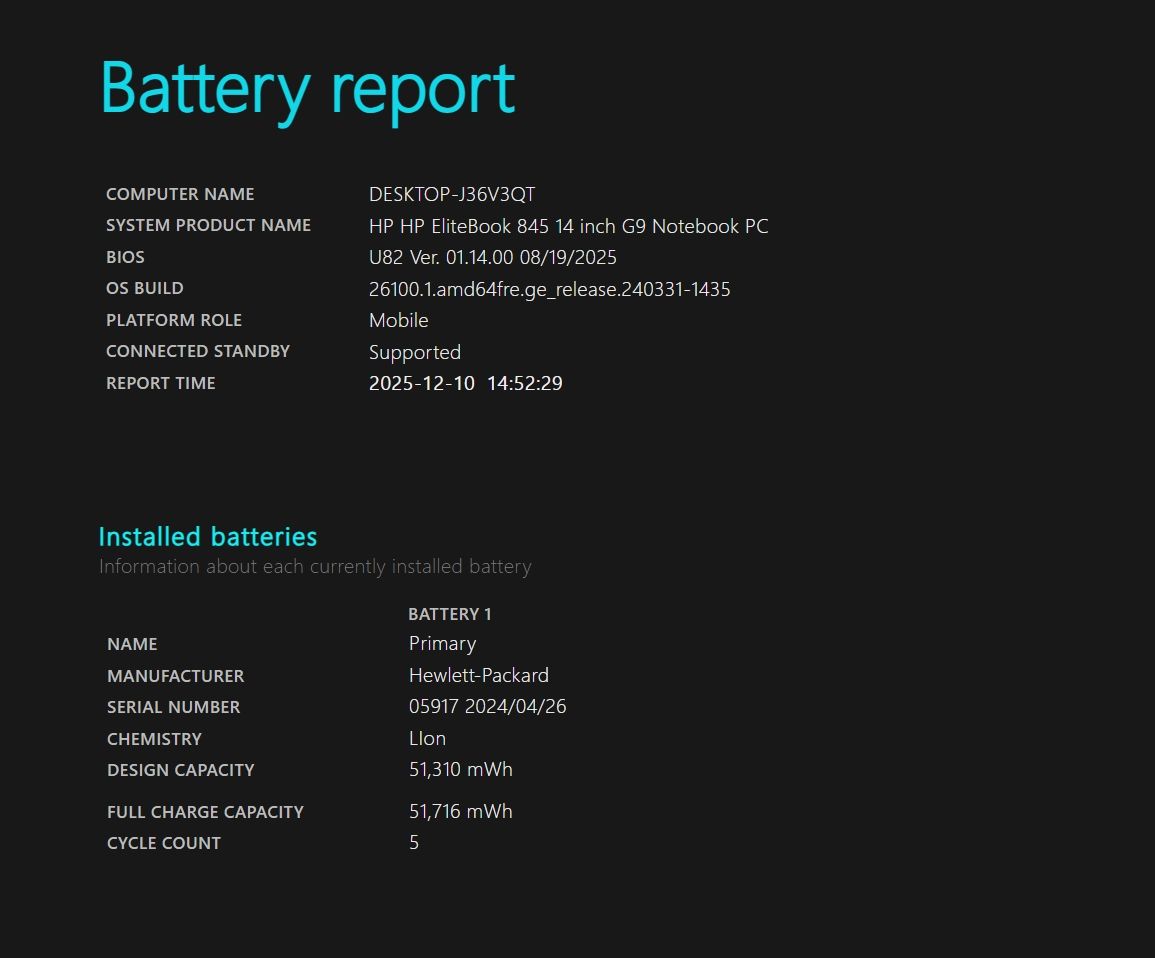1155x958 pixels.
Task: Click the manufacturer value Hewlett-Packard
Action: [478, 675]
